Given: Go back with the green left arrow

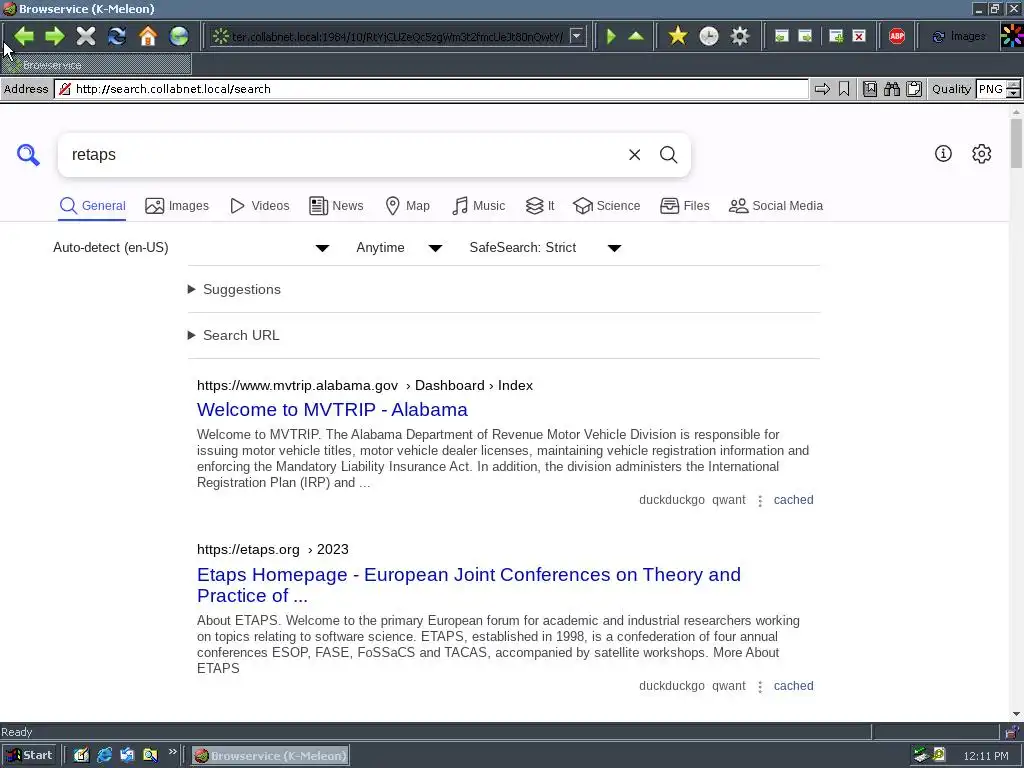Looking at the screenshot, I should 24,36.
